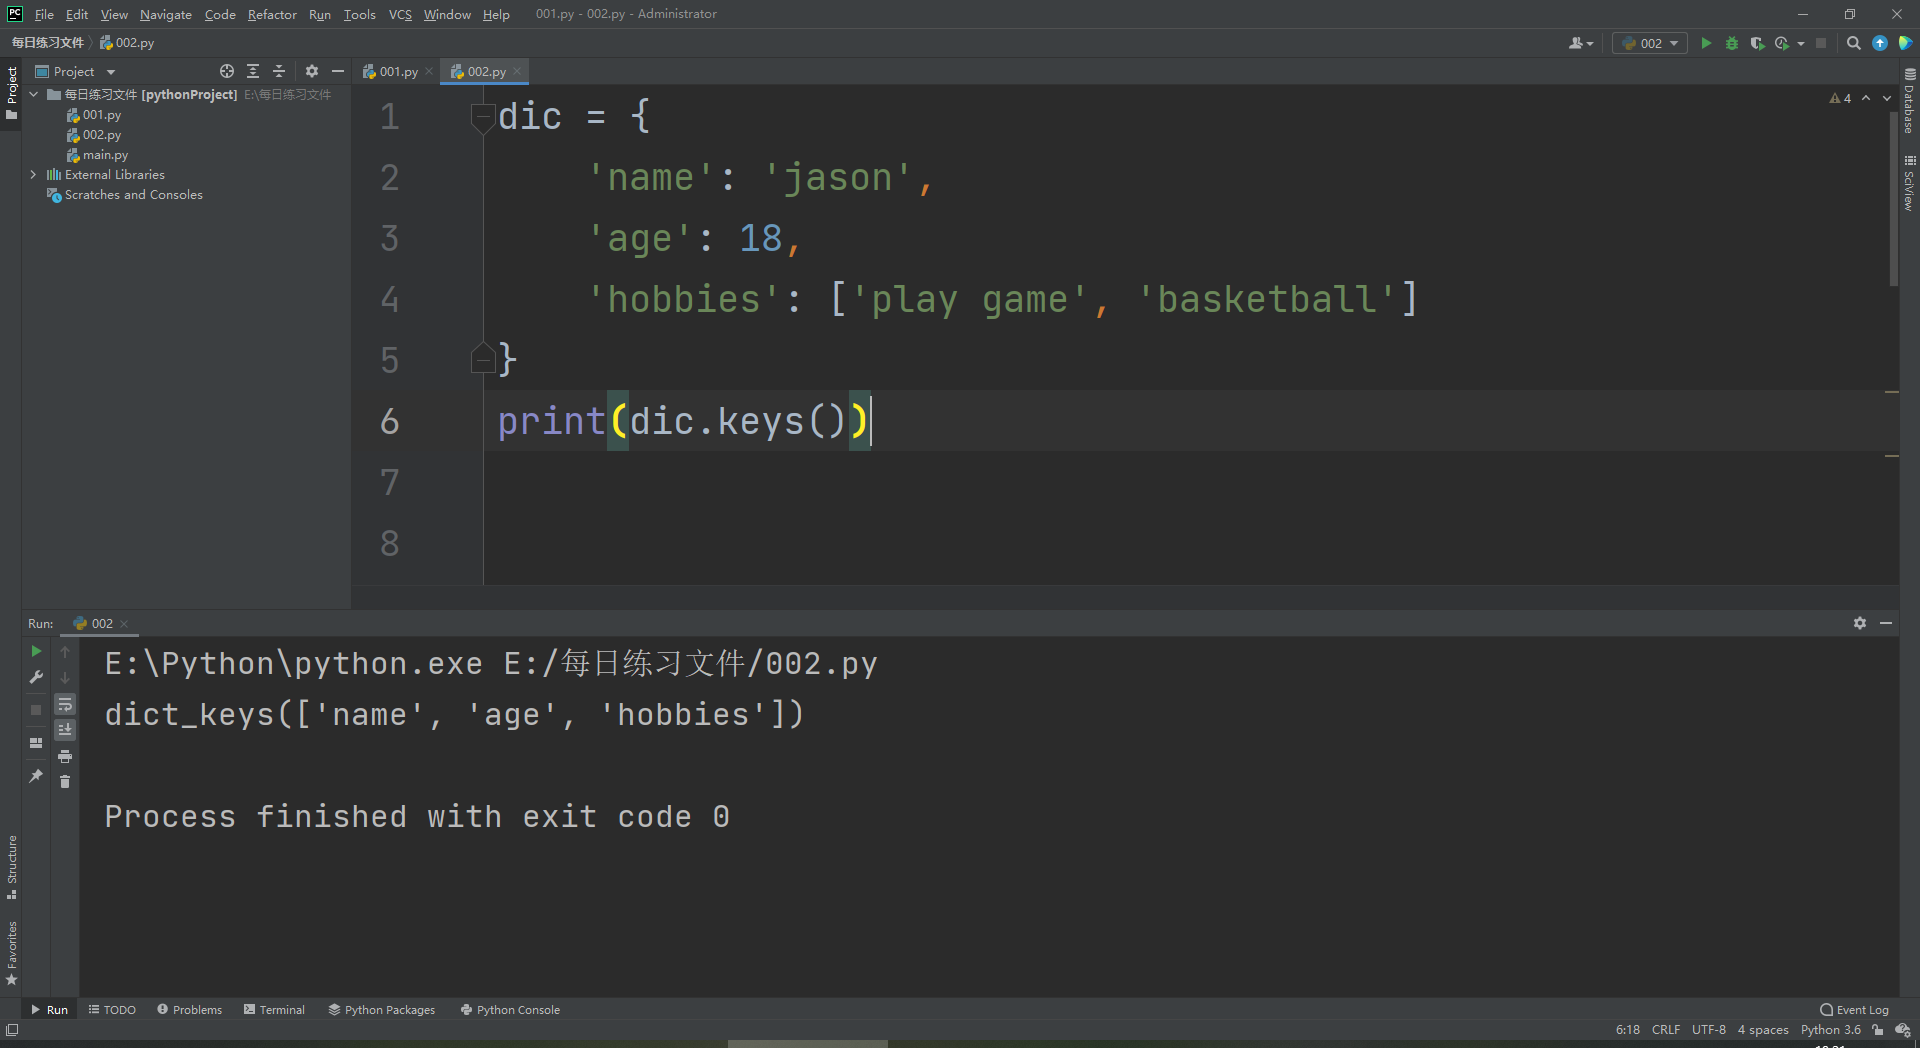
Task: Open the Problems tool window
Action: tap(190, 1010)
